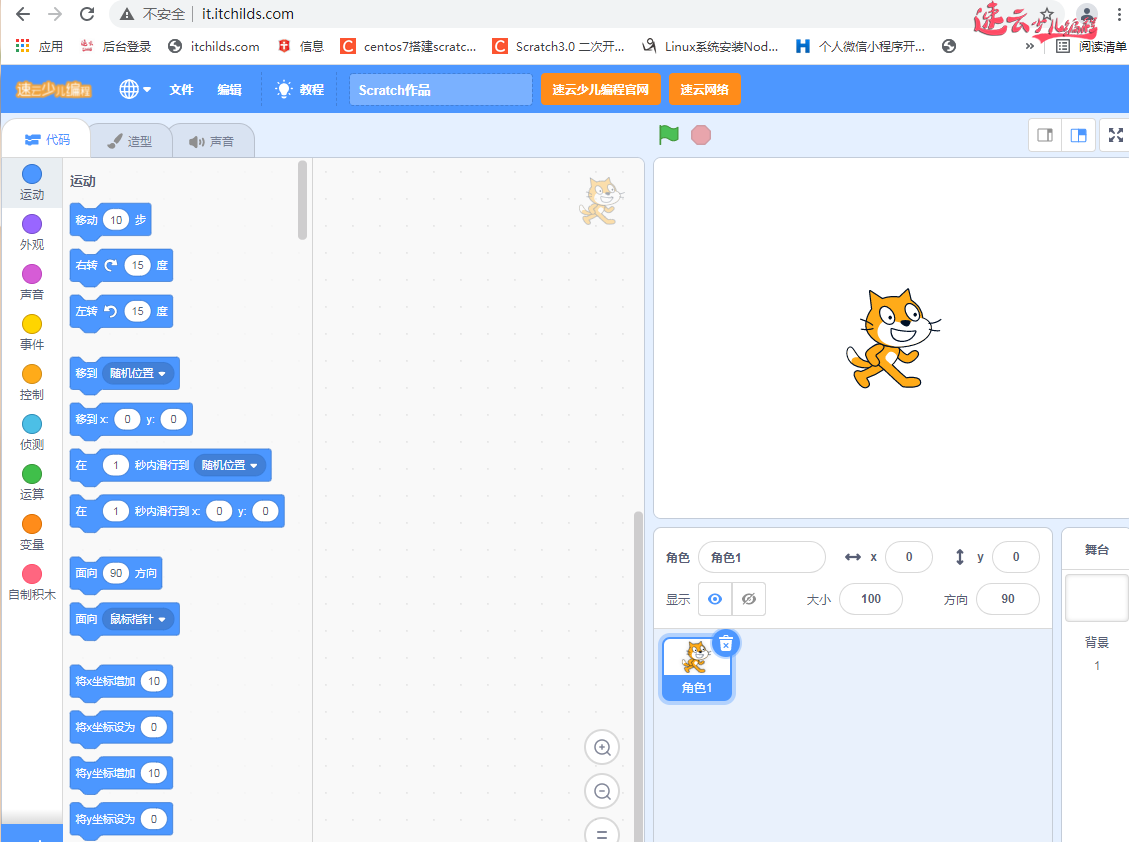
Task: Click the browser address bar URL
Action: pyautogui.click(x=248, y=14)
